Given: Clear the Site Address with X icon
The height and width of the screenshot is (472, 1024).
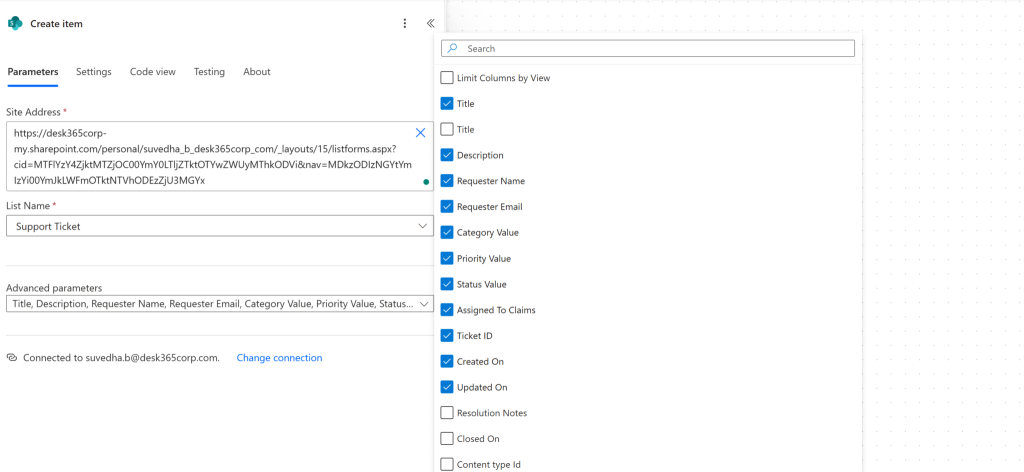Looking at the screenshot, I should [421, 133].
